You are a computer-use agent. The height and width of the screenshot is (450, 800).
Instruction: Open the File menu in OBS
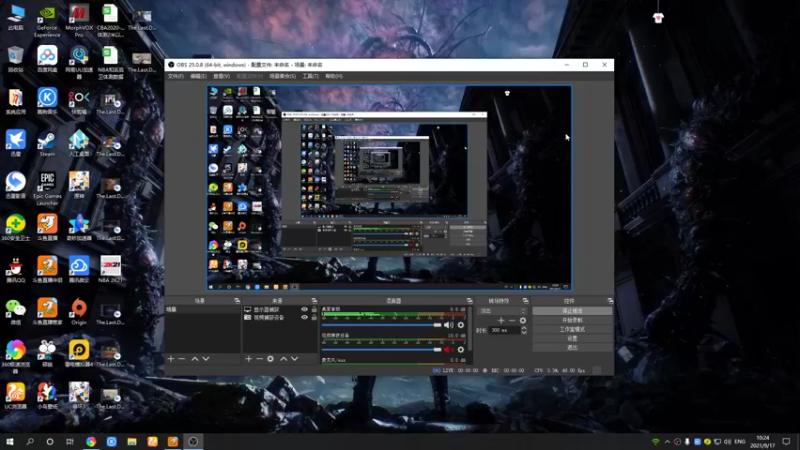[176, 76]
